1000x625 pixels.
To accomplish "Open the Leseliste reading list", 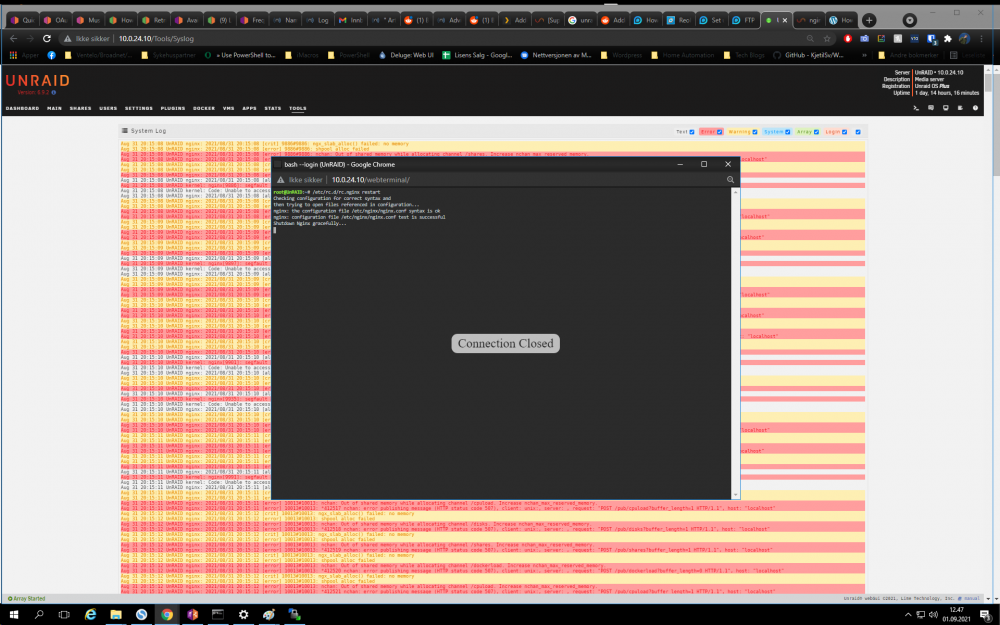I will pyautogui.click(x=967, y=55).
